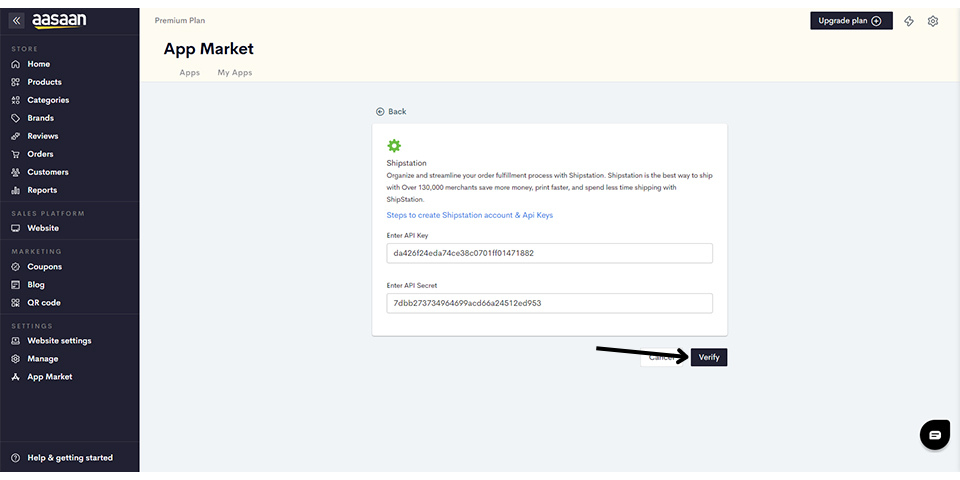This screenshot has width=960, height=480.
Task: Open Customers section
Action: [48, 172]
